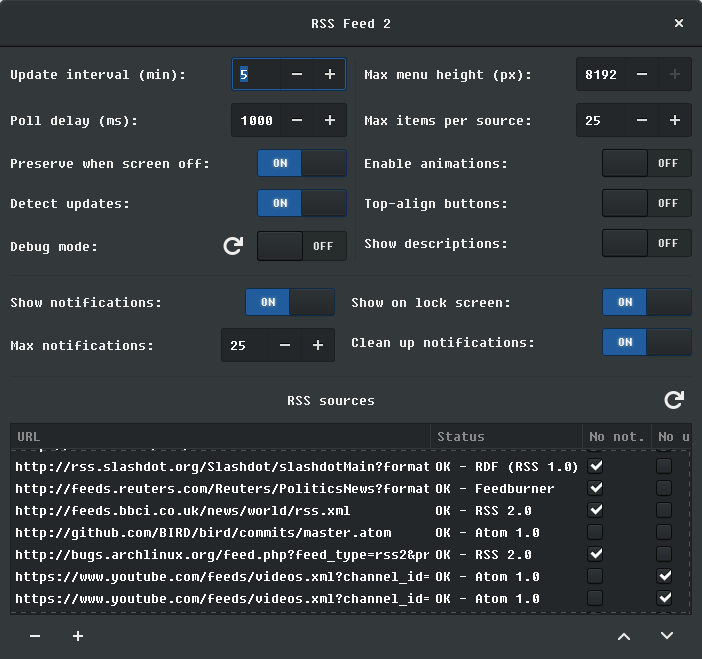This screenshot has width=702, height=659.
Task: Click the No not. column header
Action: coord(617,436)
